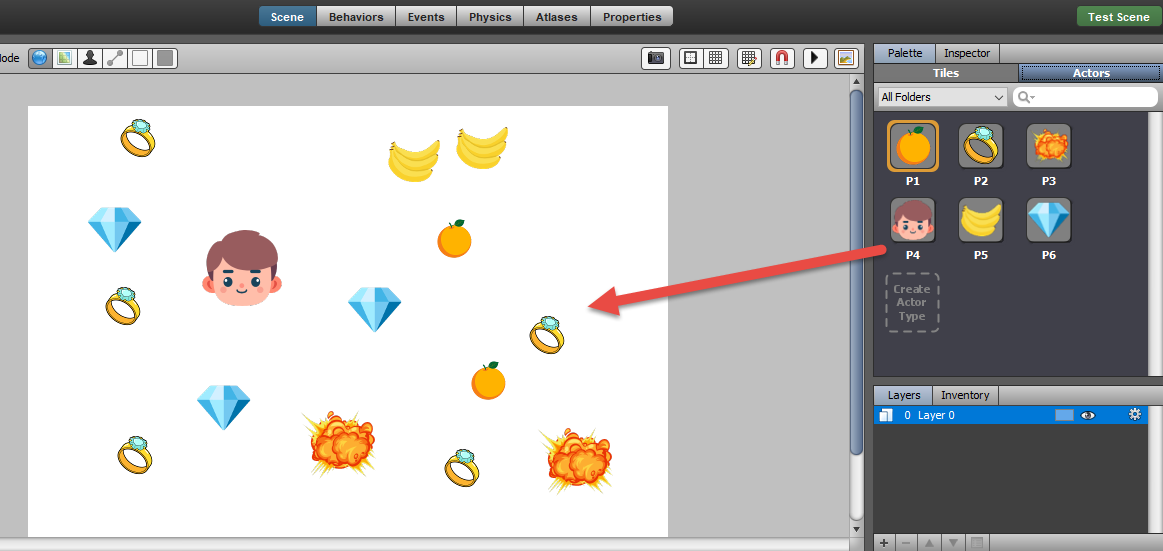Screen dimensions: 1163x551
Task: Move layer down with the down-triangle button
Action: coord(953,543)
